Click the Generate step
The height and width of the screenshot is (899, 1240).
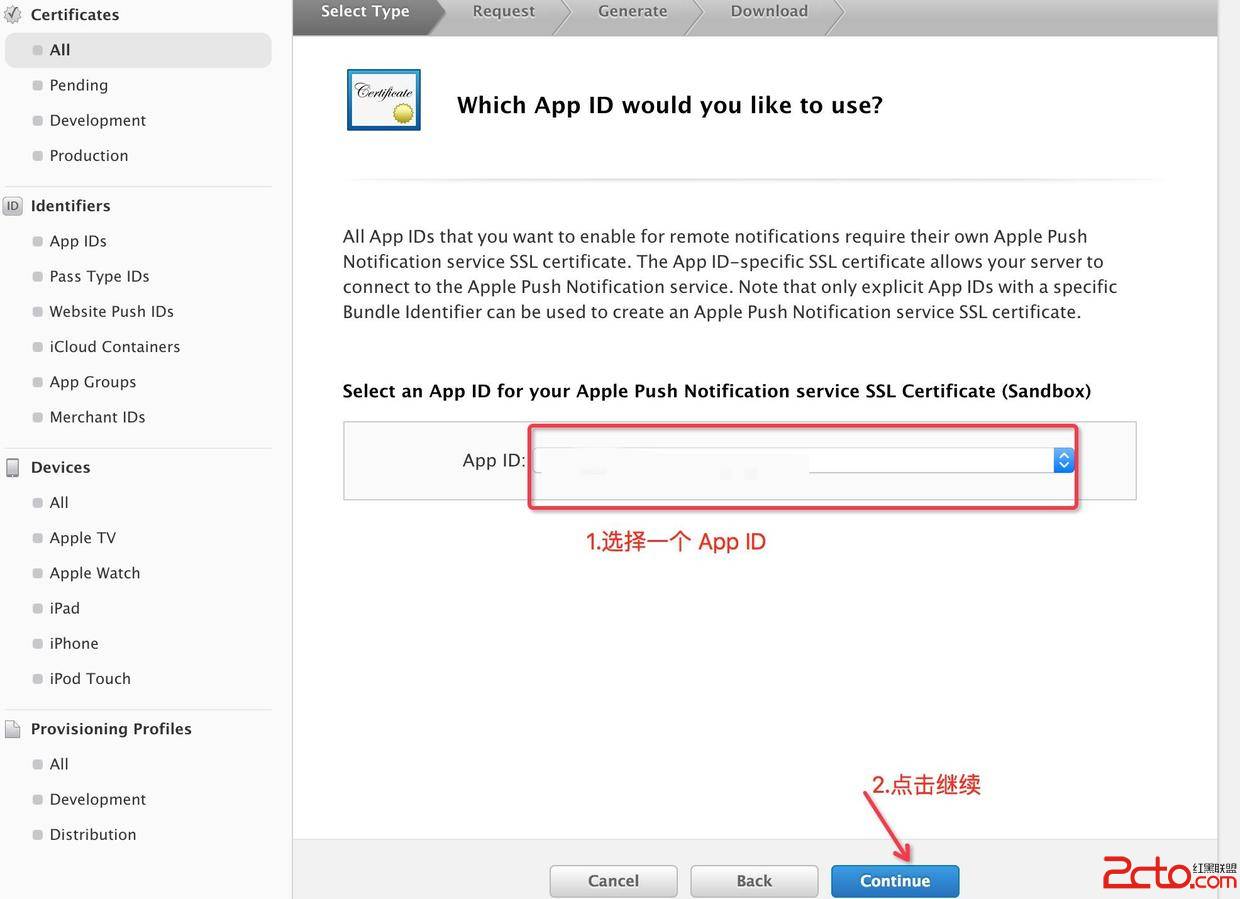pyautogui.click(x=632, y=11)
